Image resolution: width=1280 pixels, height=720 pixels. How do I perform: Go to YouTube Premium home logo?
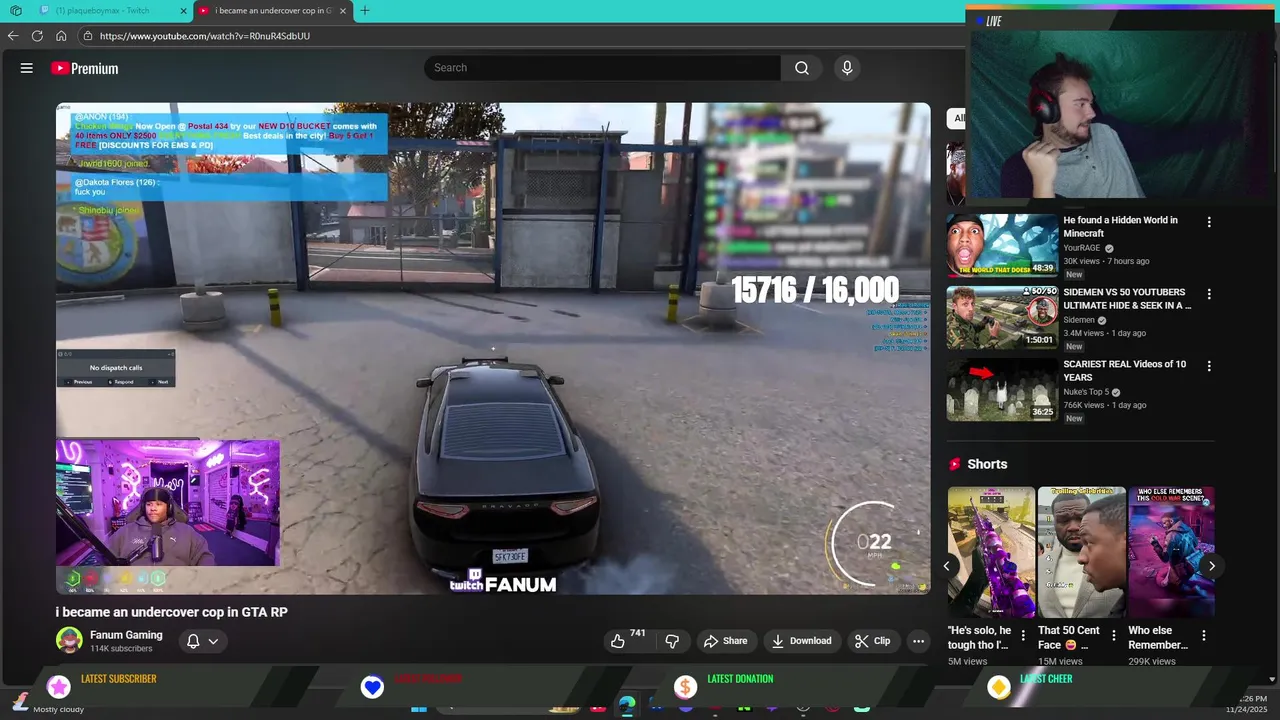pos(85,68)
